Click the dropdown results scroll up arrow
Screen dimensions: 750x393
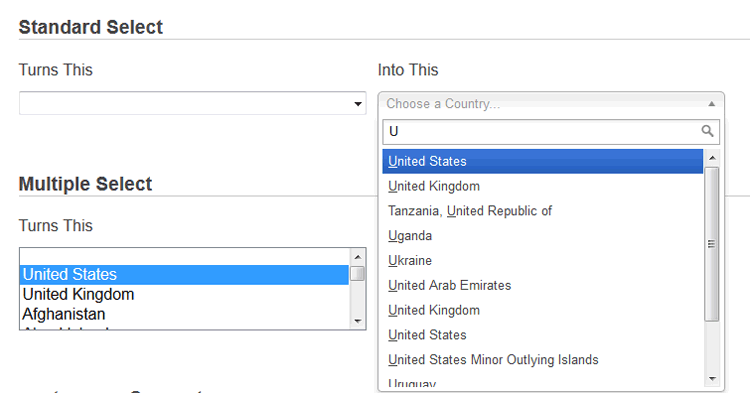click(x=712, y=158)
